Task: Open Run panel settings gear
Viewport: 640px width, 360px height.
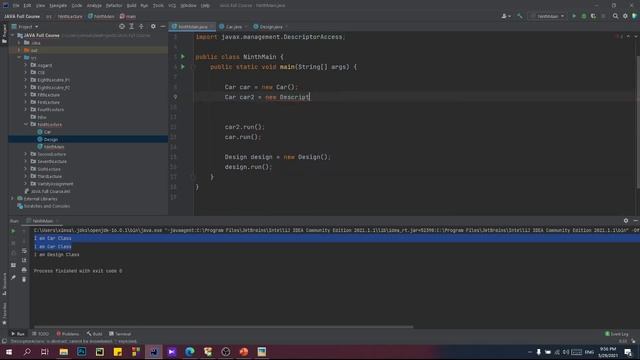Action: click(626, 220)
